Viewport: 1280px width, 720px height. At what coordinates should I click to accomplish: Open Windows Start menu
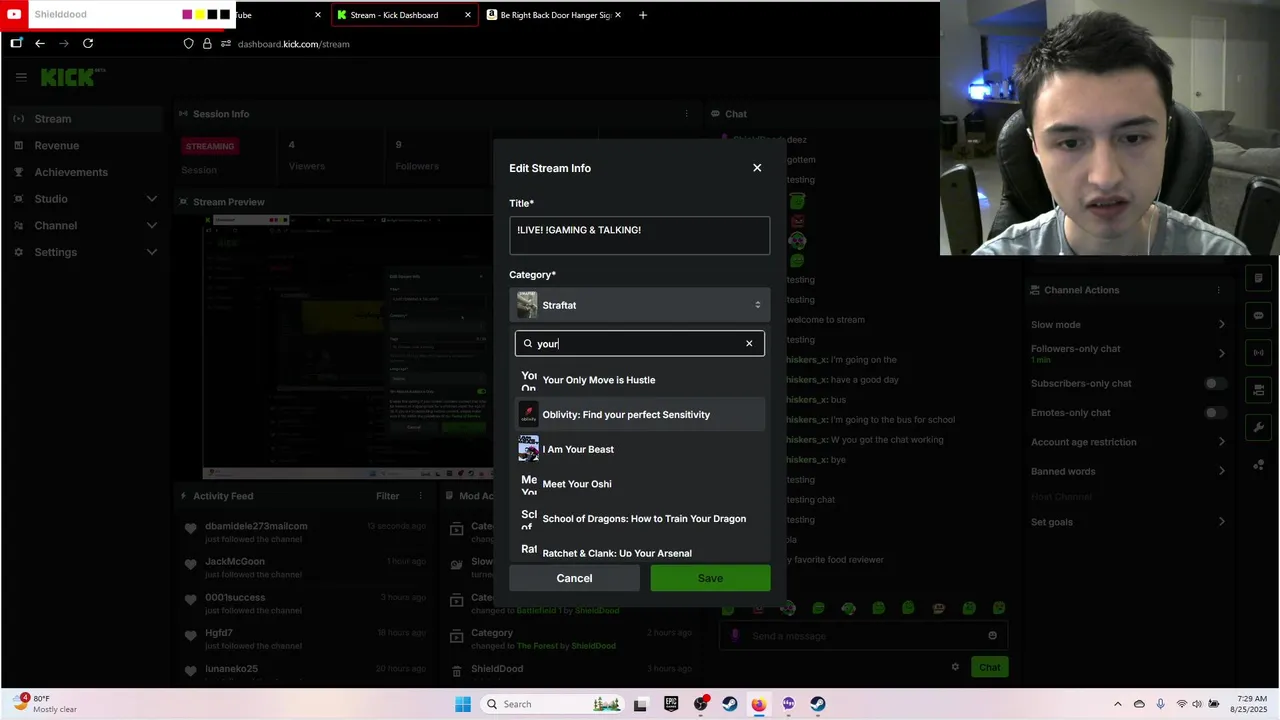tap(463, 704)
